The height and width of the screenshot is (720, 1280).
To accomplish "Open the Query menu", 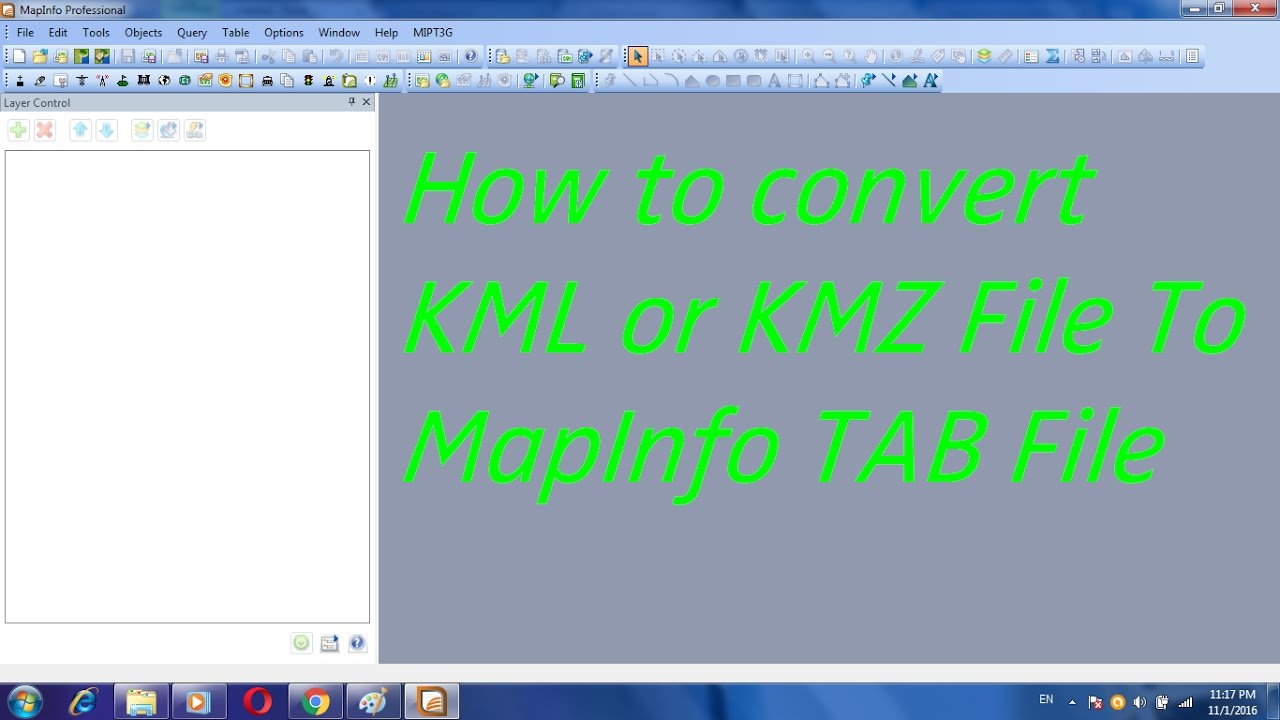I will pos(192,32).
